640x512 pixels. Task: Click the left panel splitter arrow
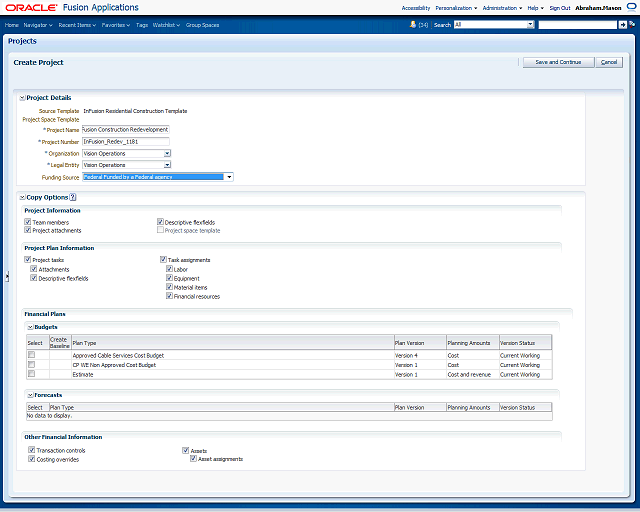click(6, 277)
